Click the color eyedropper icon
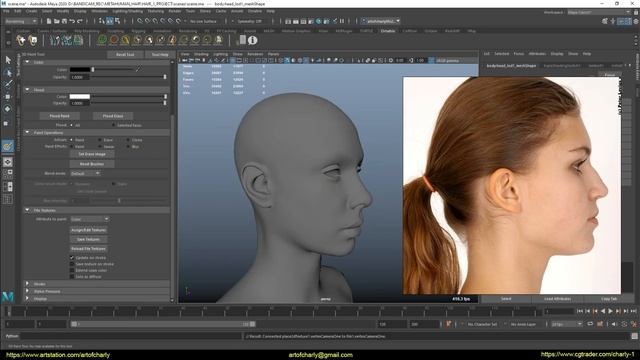 coord(138,69)
